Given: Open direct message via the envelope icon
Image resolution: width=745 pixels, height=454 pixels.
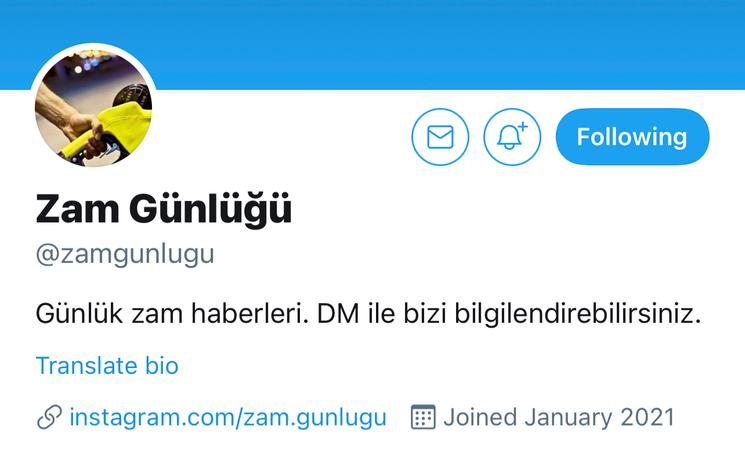Looking at the screenshot, I should tap(440, 137).
